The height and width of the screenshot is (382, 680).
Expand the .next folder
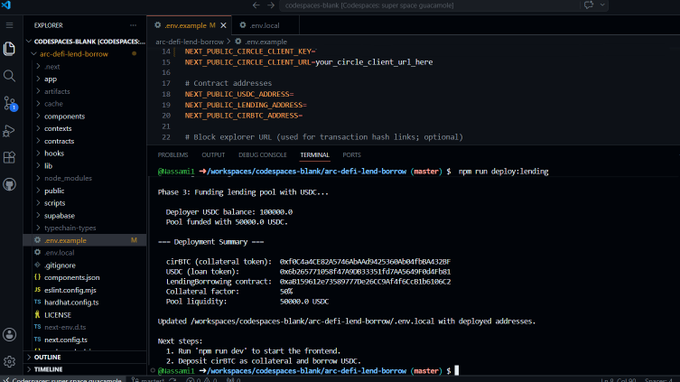[x=85, y=67]
